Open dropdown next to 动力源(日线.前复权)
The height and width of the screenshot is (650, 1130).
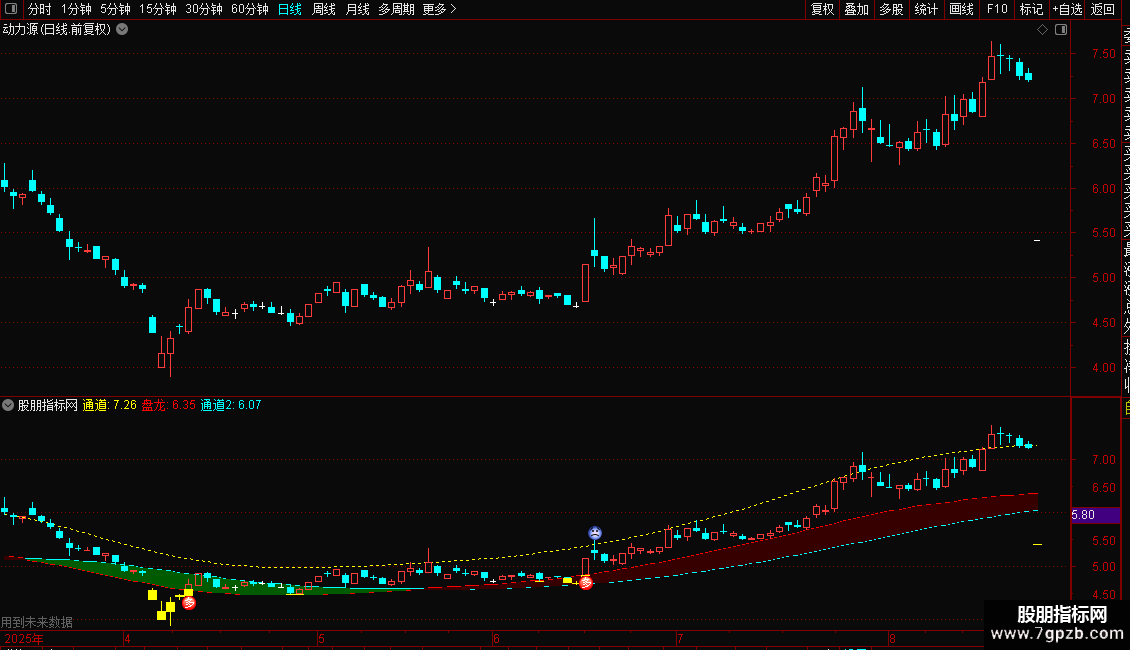tap(123, 30)
